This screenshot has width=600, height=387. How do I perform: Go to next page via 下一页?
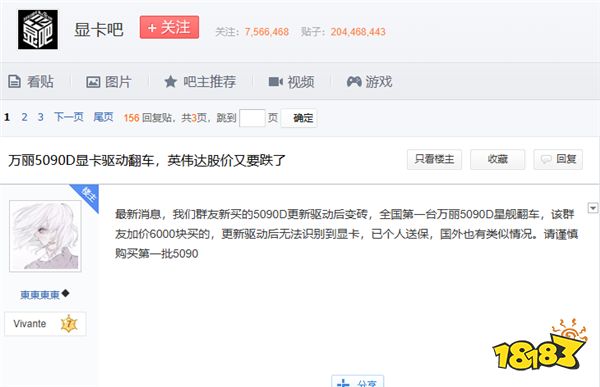tap(69, 117)
